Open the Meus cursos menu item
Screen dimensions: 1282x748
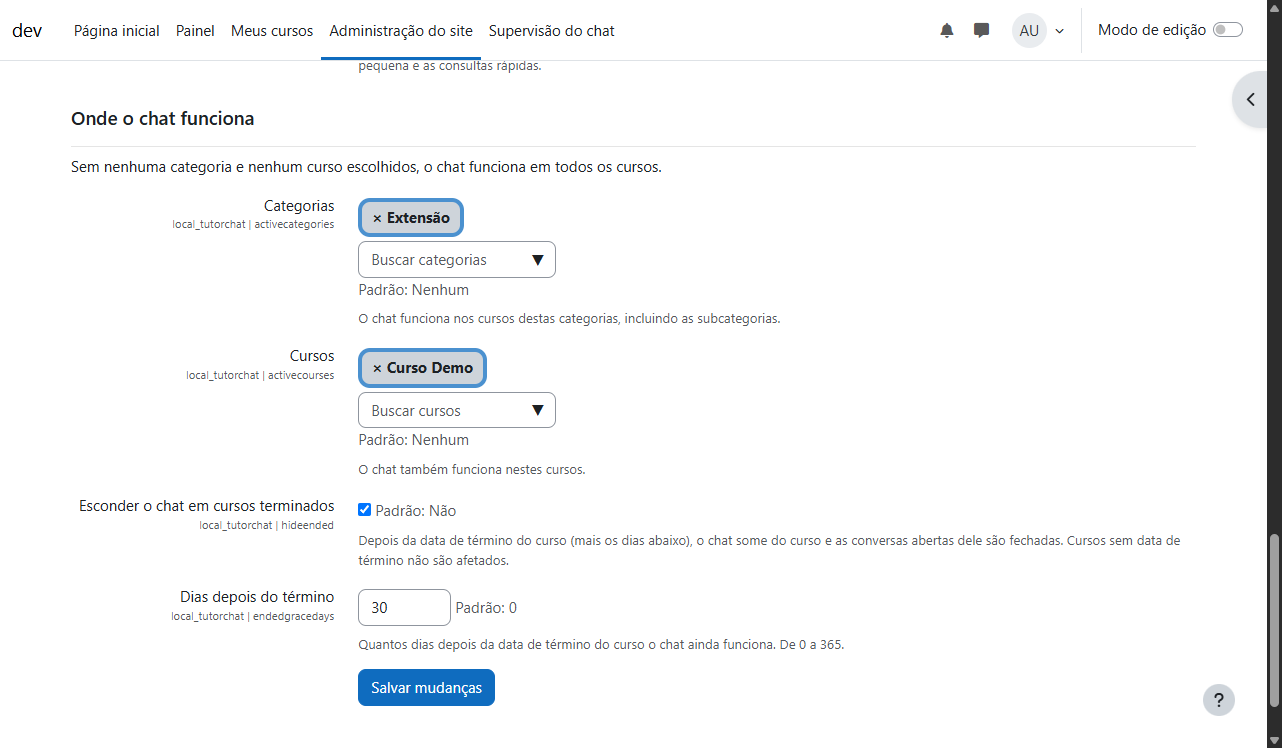pos(272,31)
